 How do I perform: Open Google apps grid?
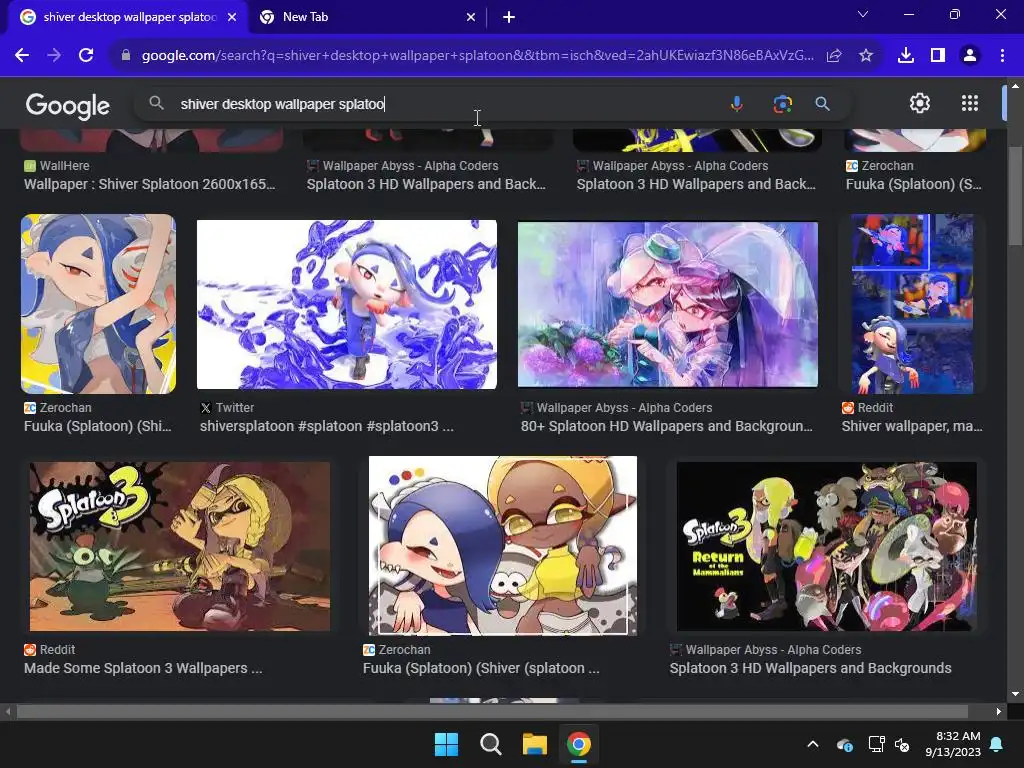point(970,103)
